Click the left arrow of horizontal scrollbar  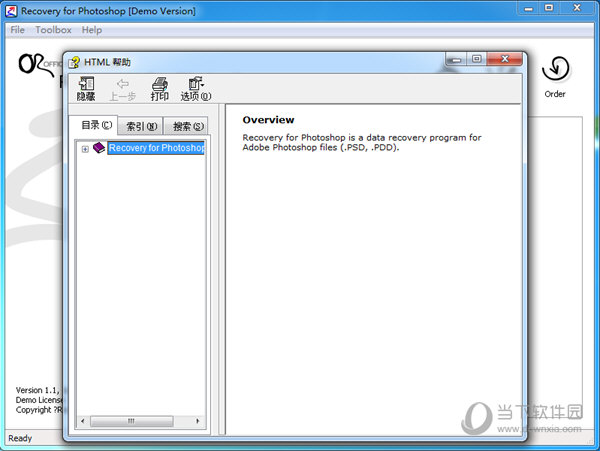tap(83, 421)
